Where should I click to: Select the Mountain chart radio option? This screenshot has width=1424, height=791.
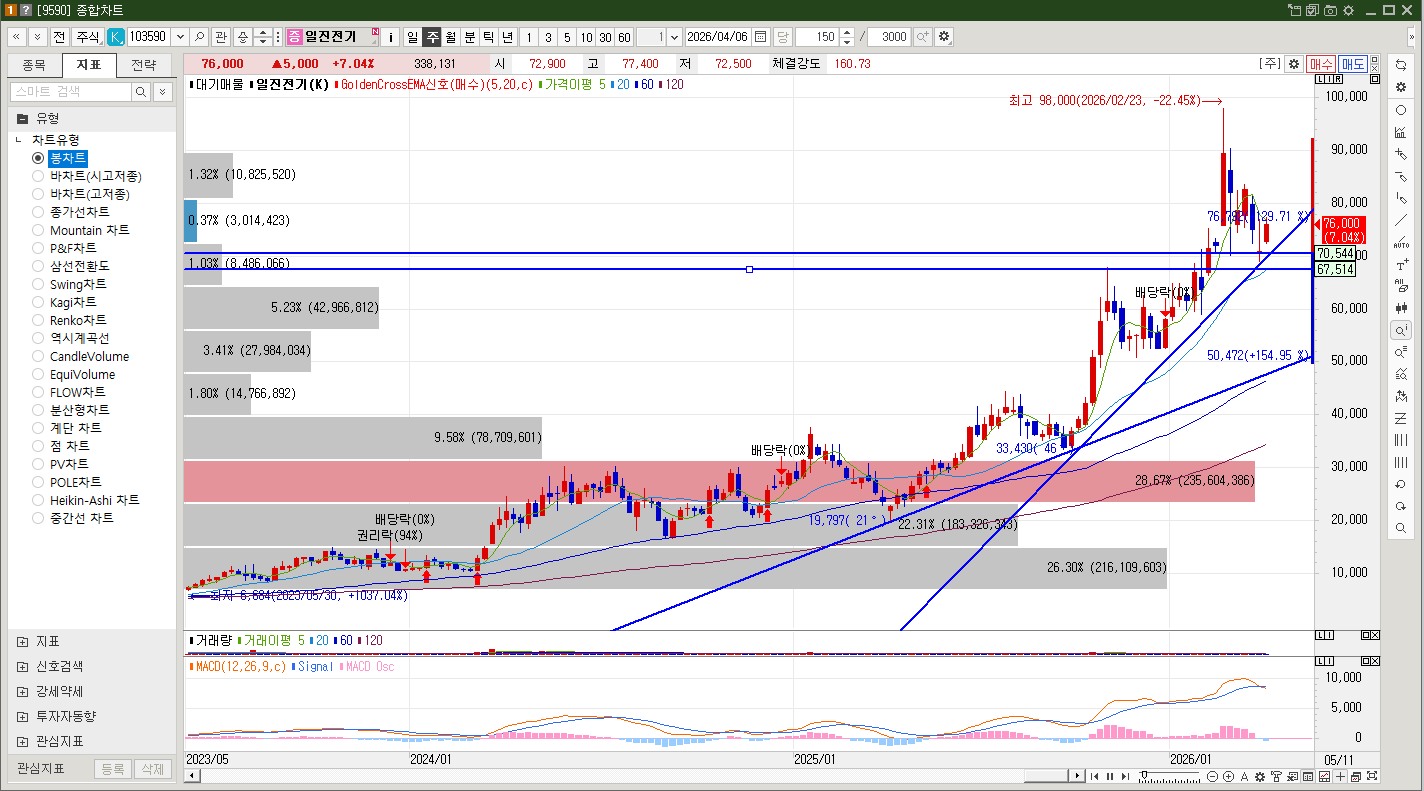click(38, 230)
